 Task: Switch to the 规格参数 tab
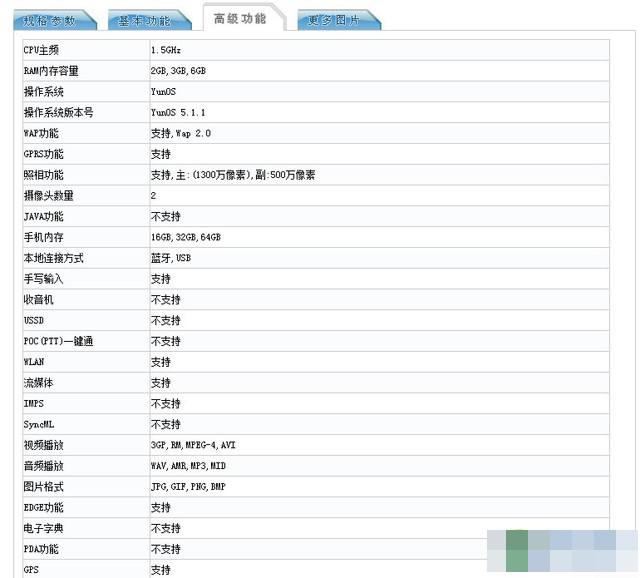[x=51, y=20]
